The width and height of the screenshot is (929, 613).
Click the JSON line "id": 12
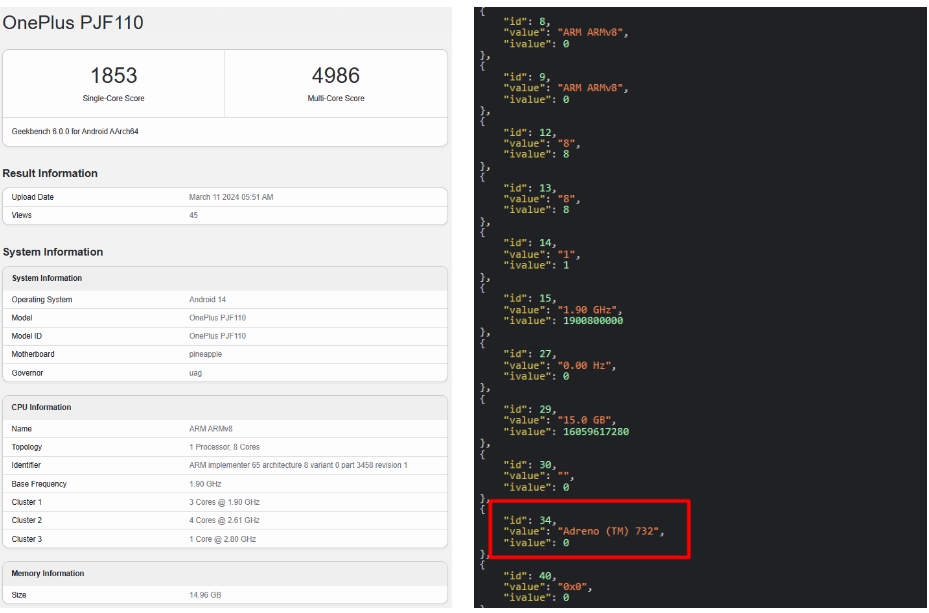pyautogui.click(x=530, y=133)
